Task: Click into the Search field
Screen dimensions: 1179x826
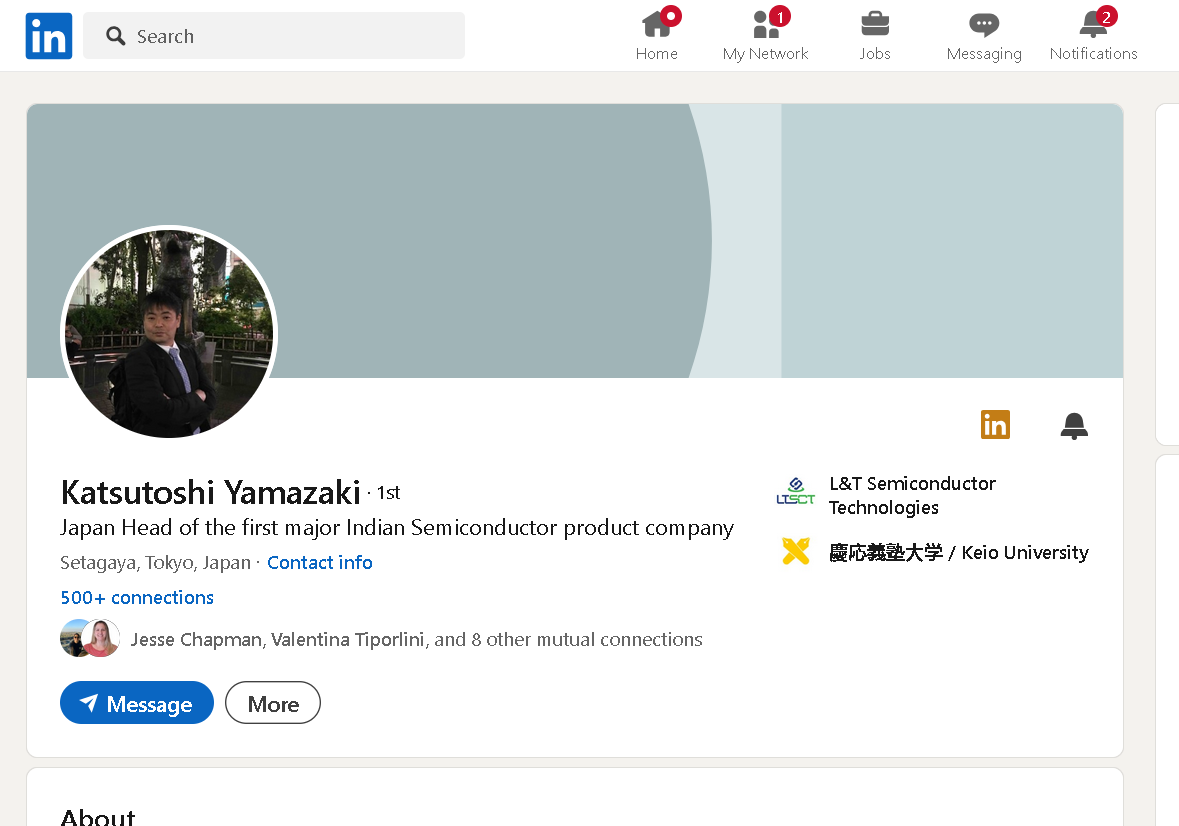Action: click(274, 35)
